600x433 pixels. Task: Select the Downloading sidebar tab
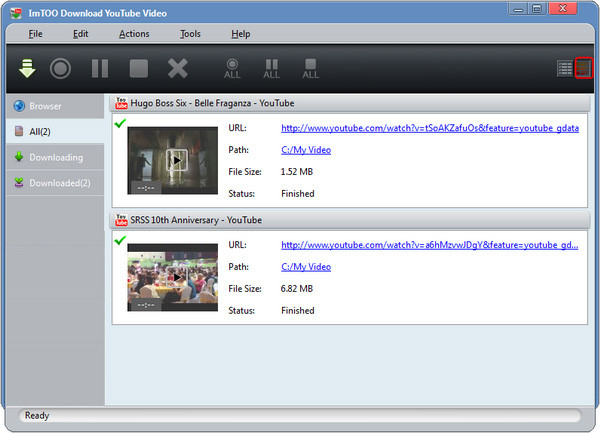point(55,157)
